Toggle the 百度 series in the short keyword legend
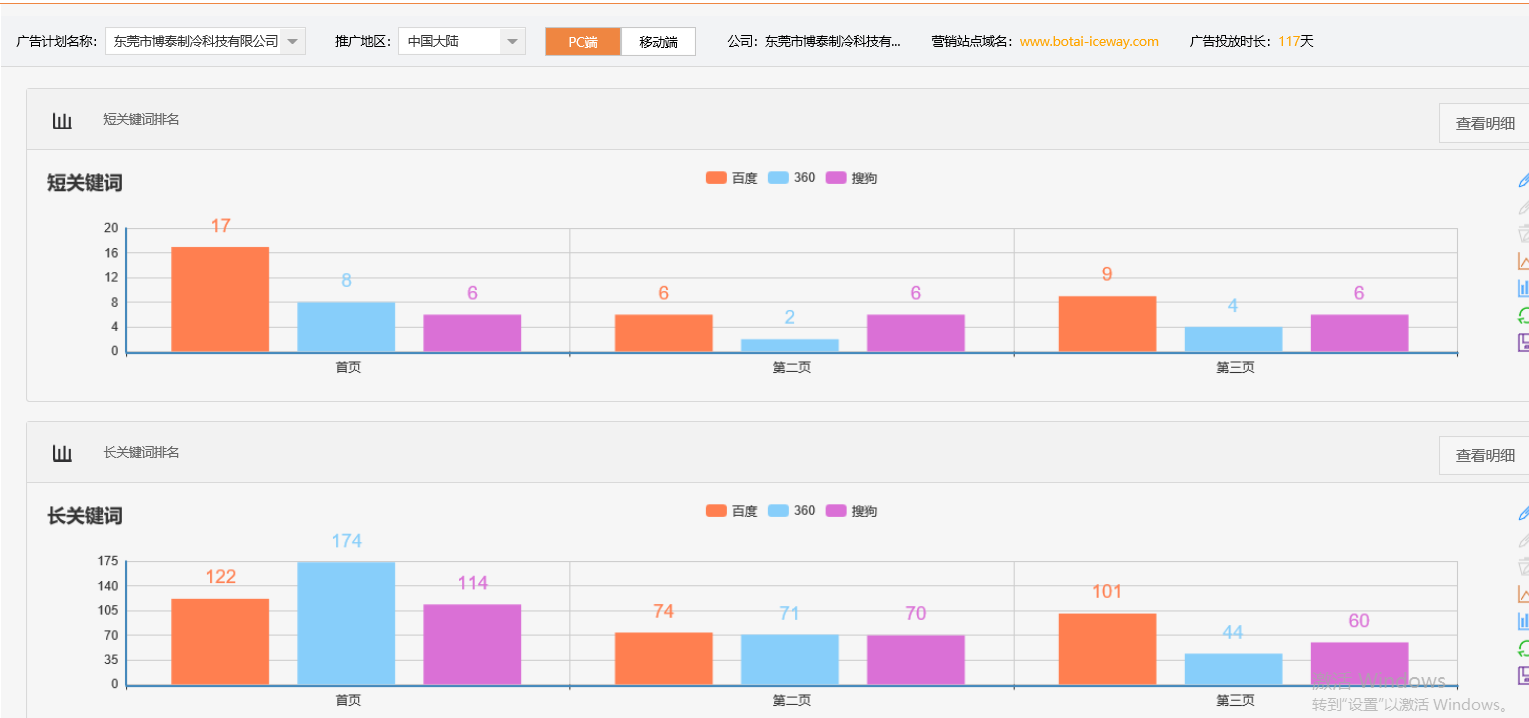This screenshot has height=718, width=1529. (731, 177)
